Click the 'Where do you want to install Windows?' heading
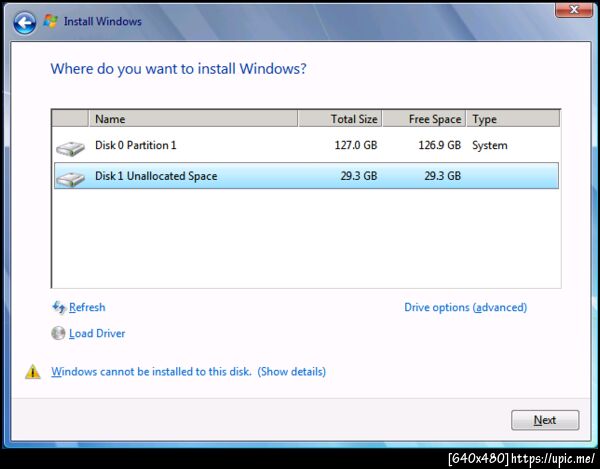 point(178,69)
